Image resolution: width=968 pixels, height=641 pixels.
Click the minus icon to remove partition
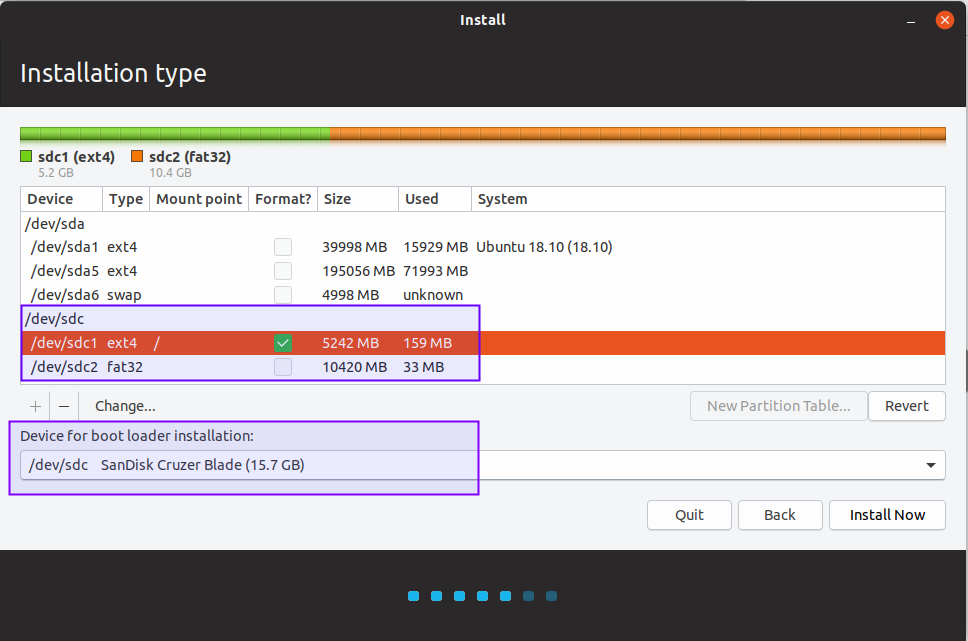click(64, 406)
